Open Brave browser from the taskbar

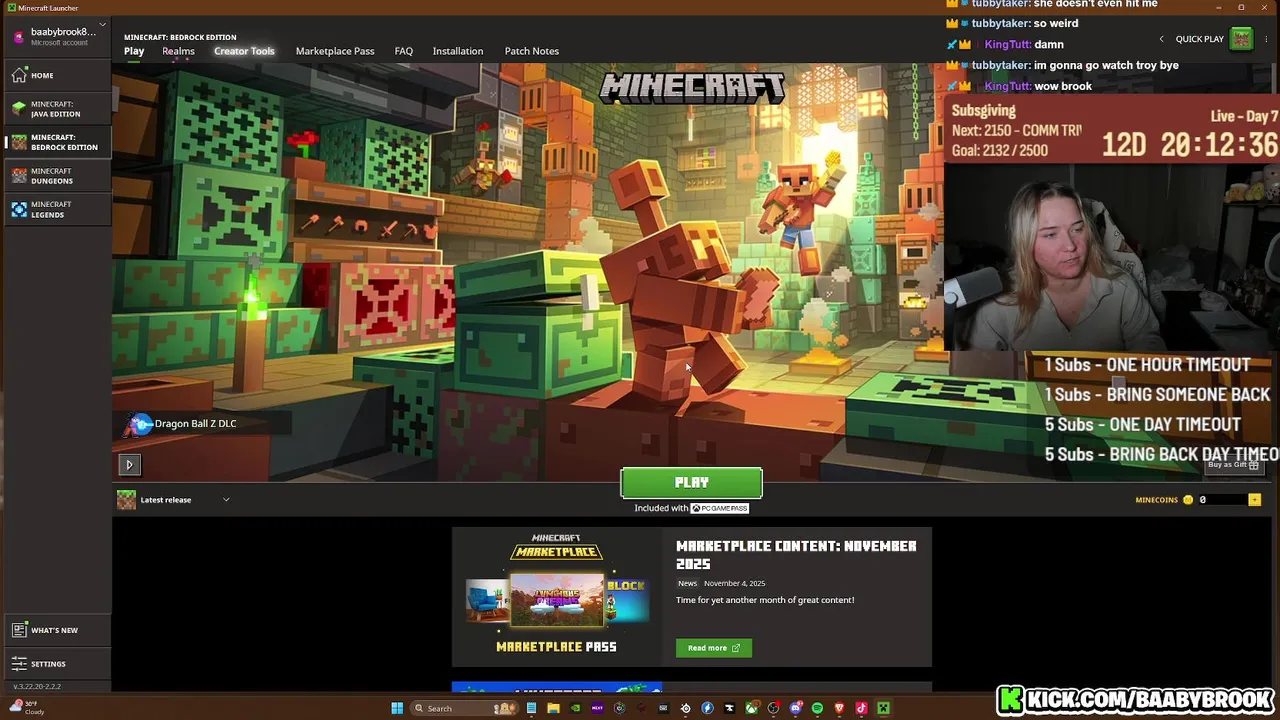pyautogui.click(x=839, y=708)
